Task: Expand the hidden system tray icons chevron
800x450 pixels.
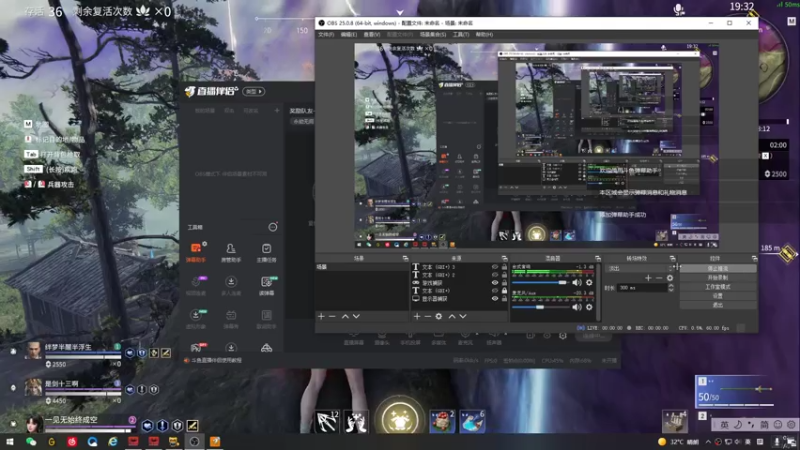Action: [x=708, y=442]
